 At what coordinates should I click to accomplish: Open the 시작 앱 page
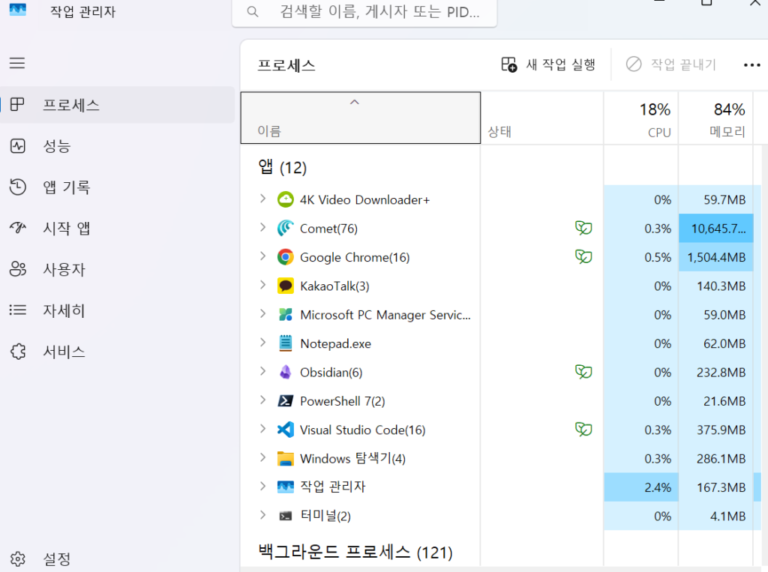[x=118, y=228]
